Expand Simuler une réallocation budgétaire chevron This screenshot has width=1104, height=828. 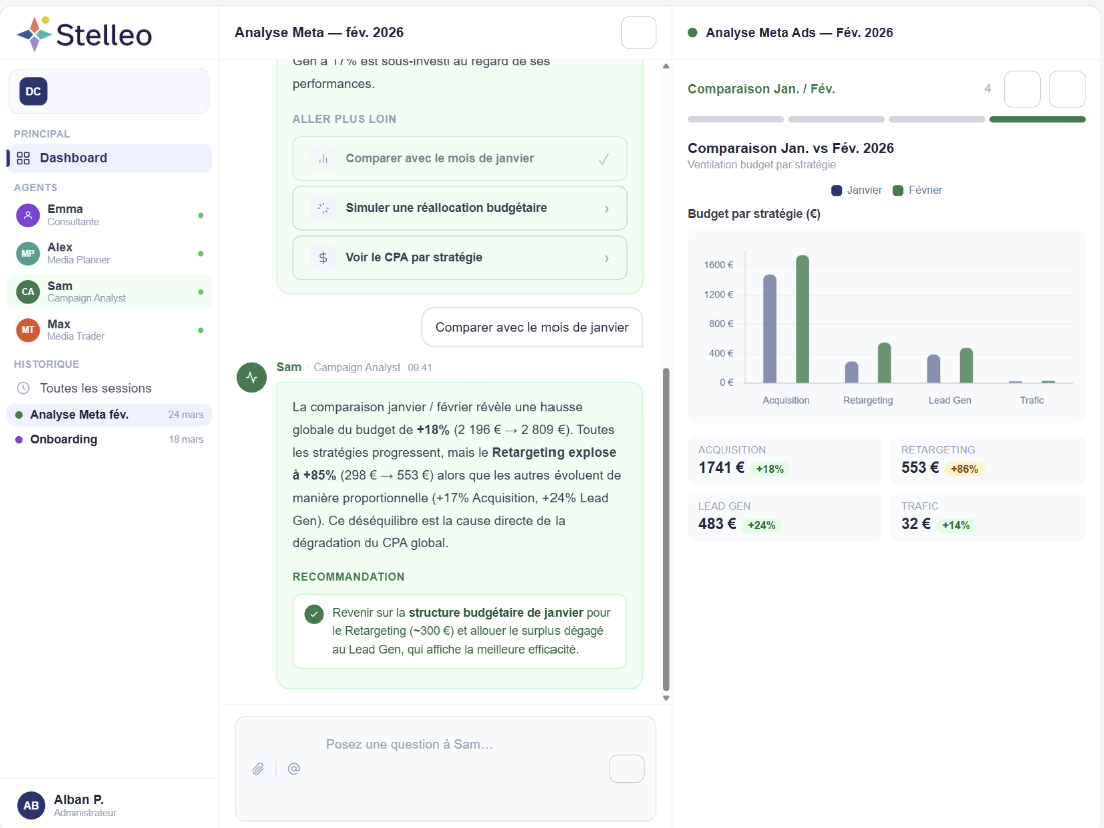(x=607, y=208)
